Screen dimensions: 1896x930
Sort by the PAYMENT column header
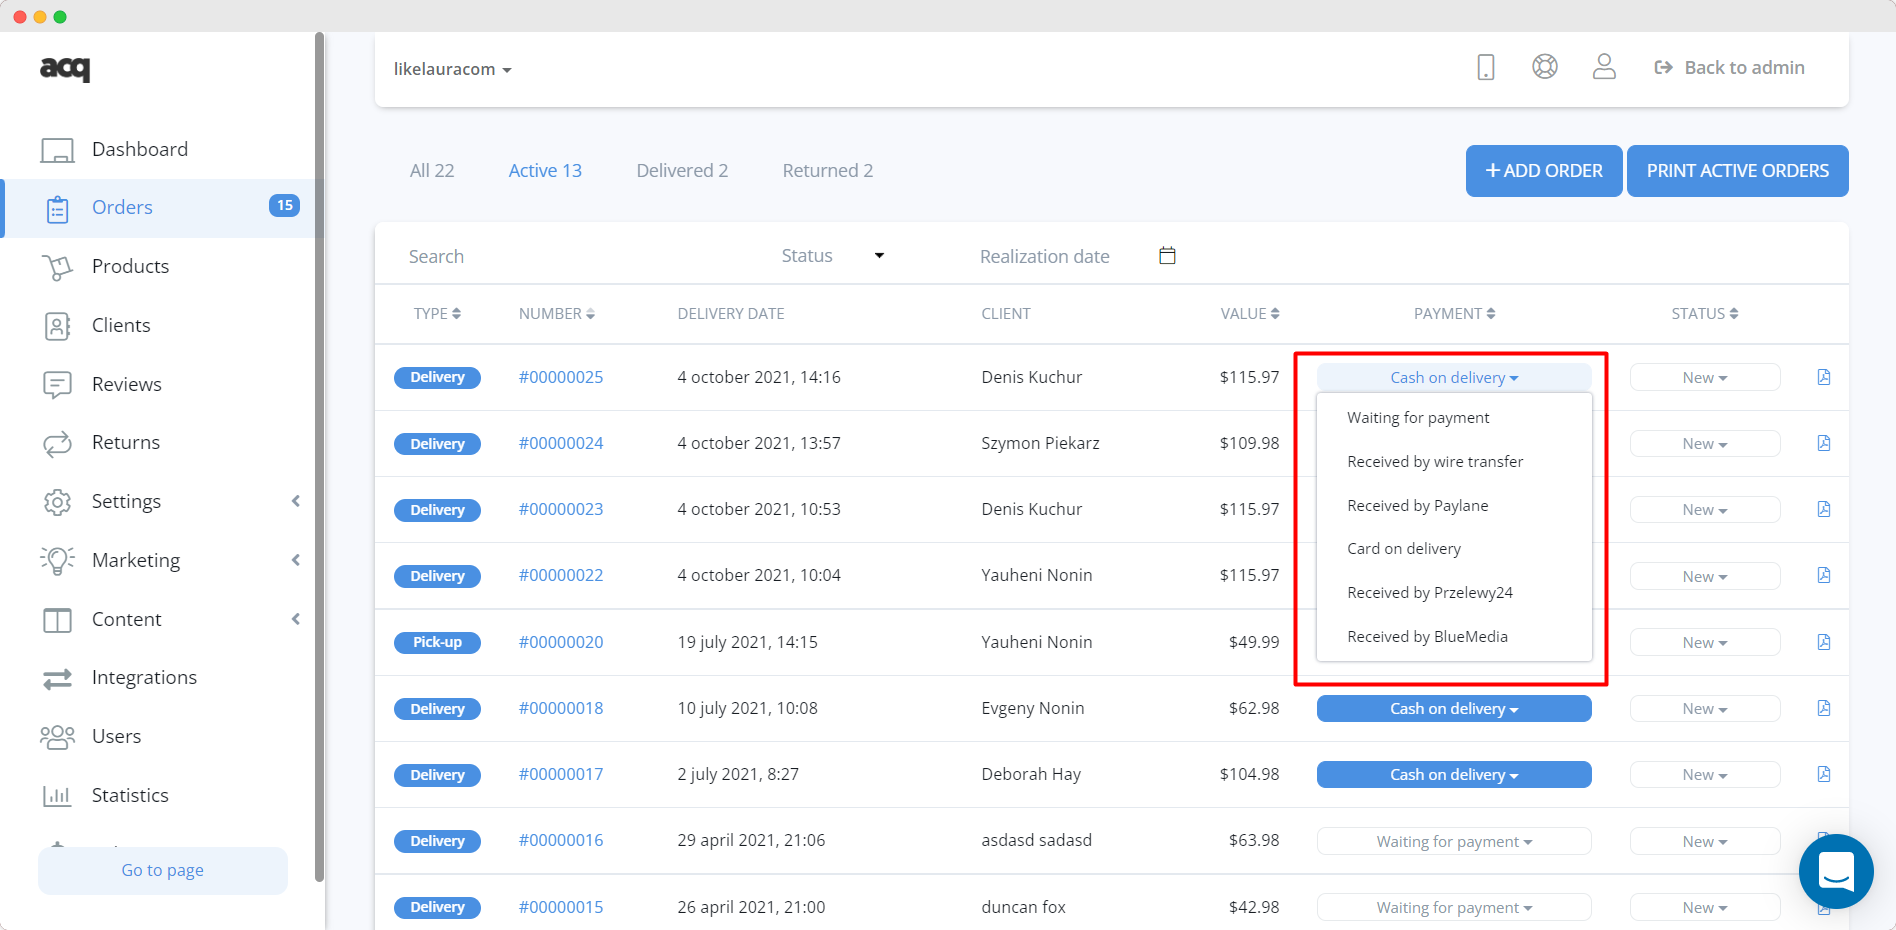(x=1454, y=314)
